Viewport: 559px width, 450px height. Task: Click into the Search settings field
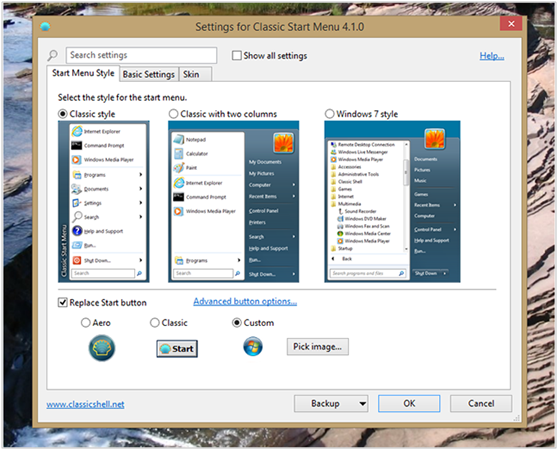[x=141, y=55]
